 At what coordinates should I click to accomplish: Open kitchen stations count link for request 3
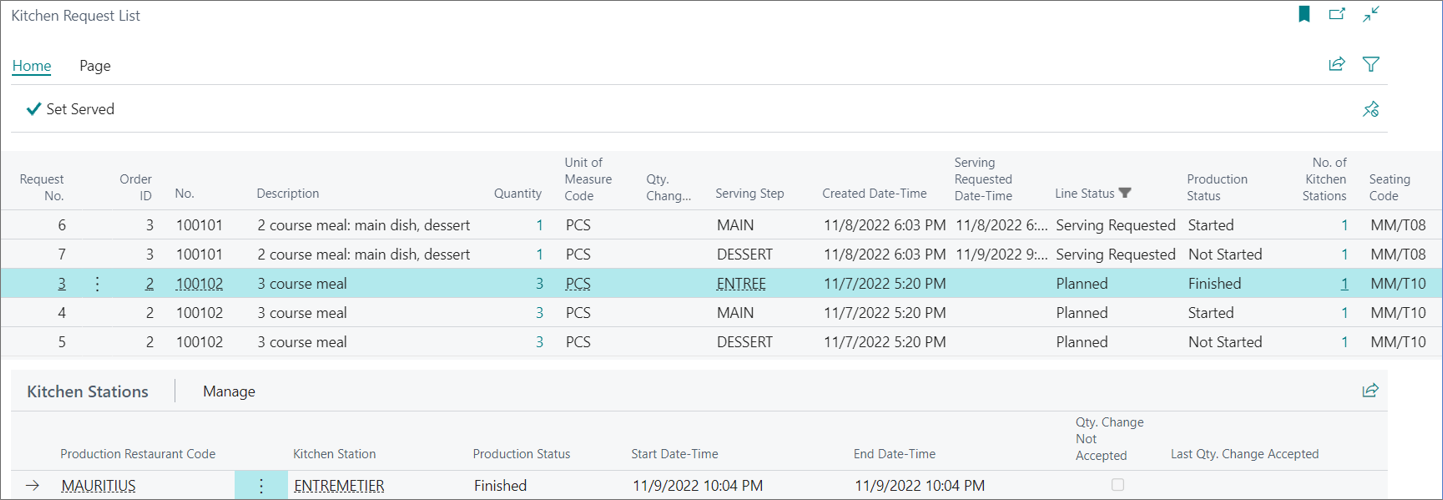(1344, 284)
